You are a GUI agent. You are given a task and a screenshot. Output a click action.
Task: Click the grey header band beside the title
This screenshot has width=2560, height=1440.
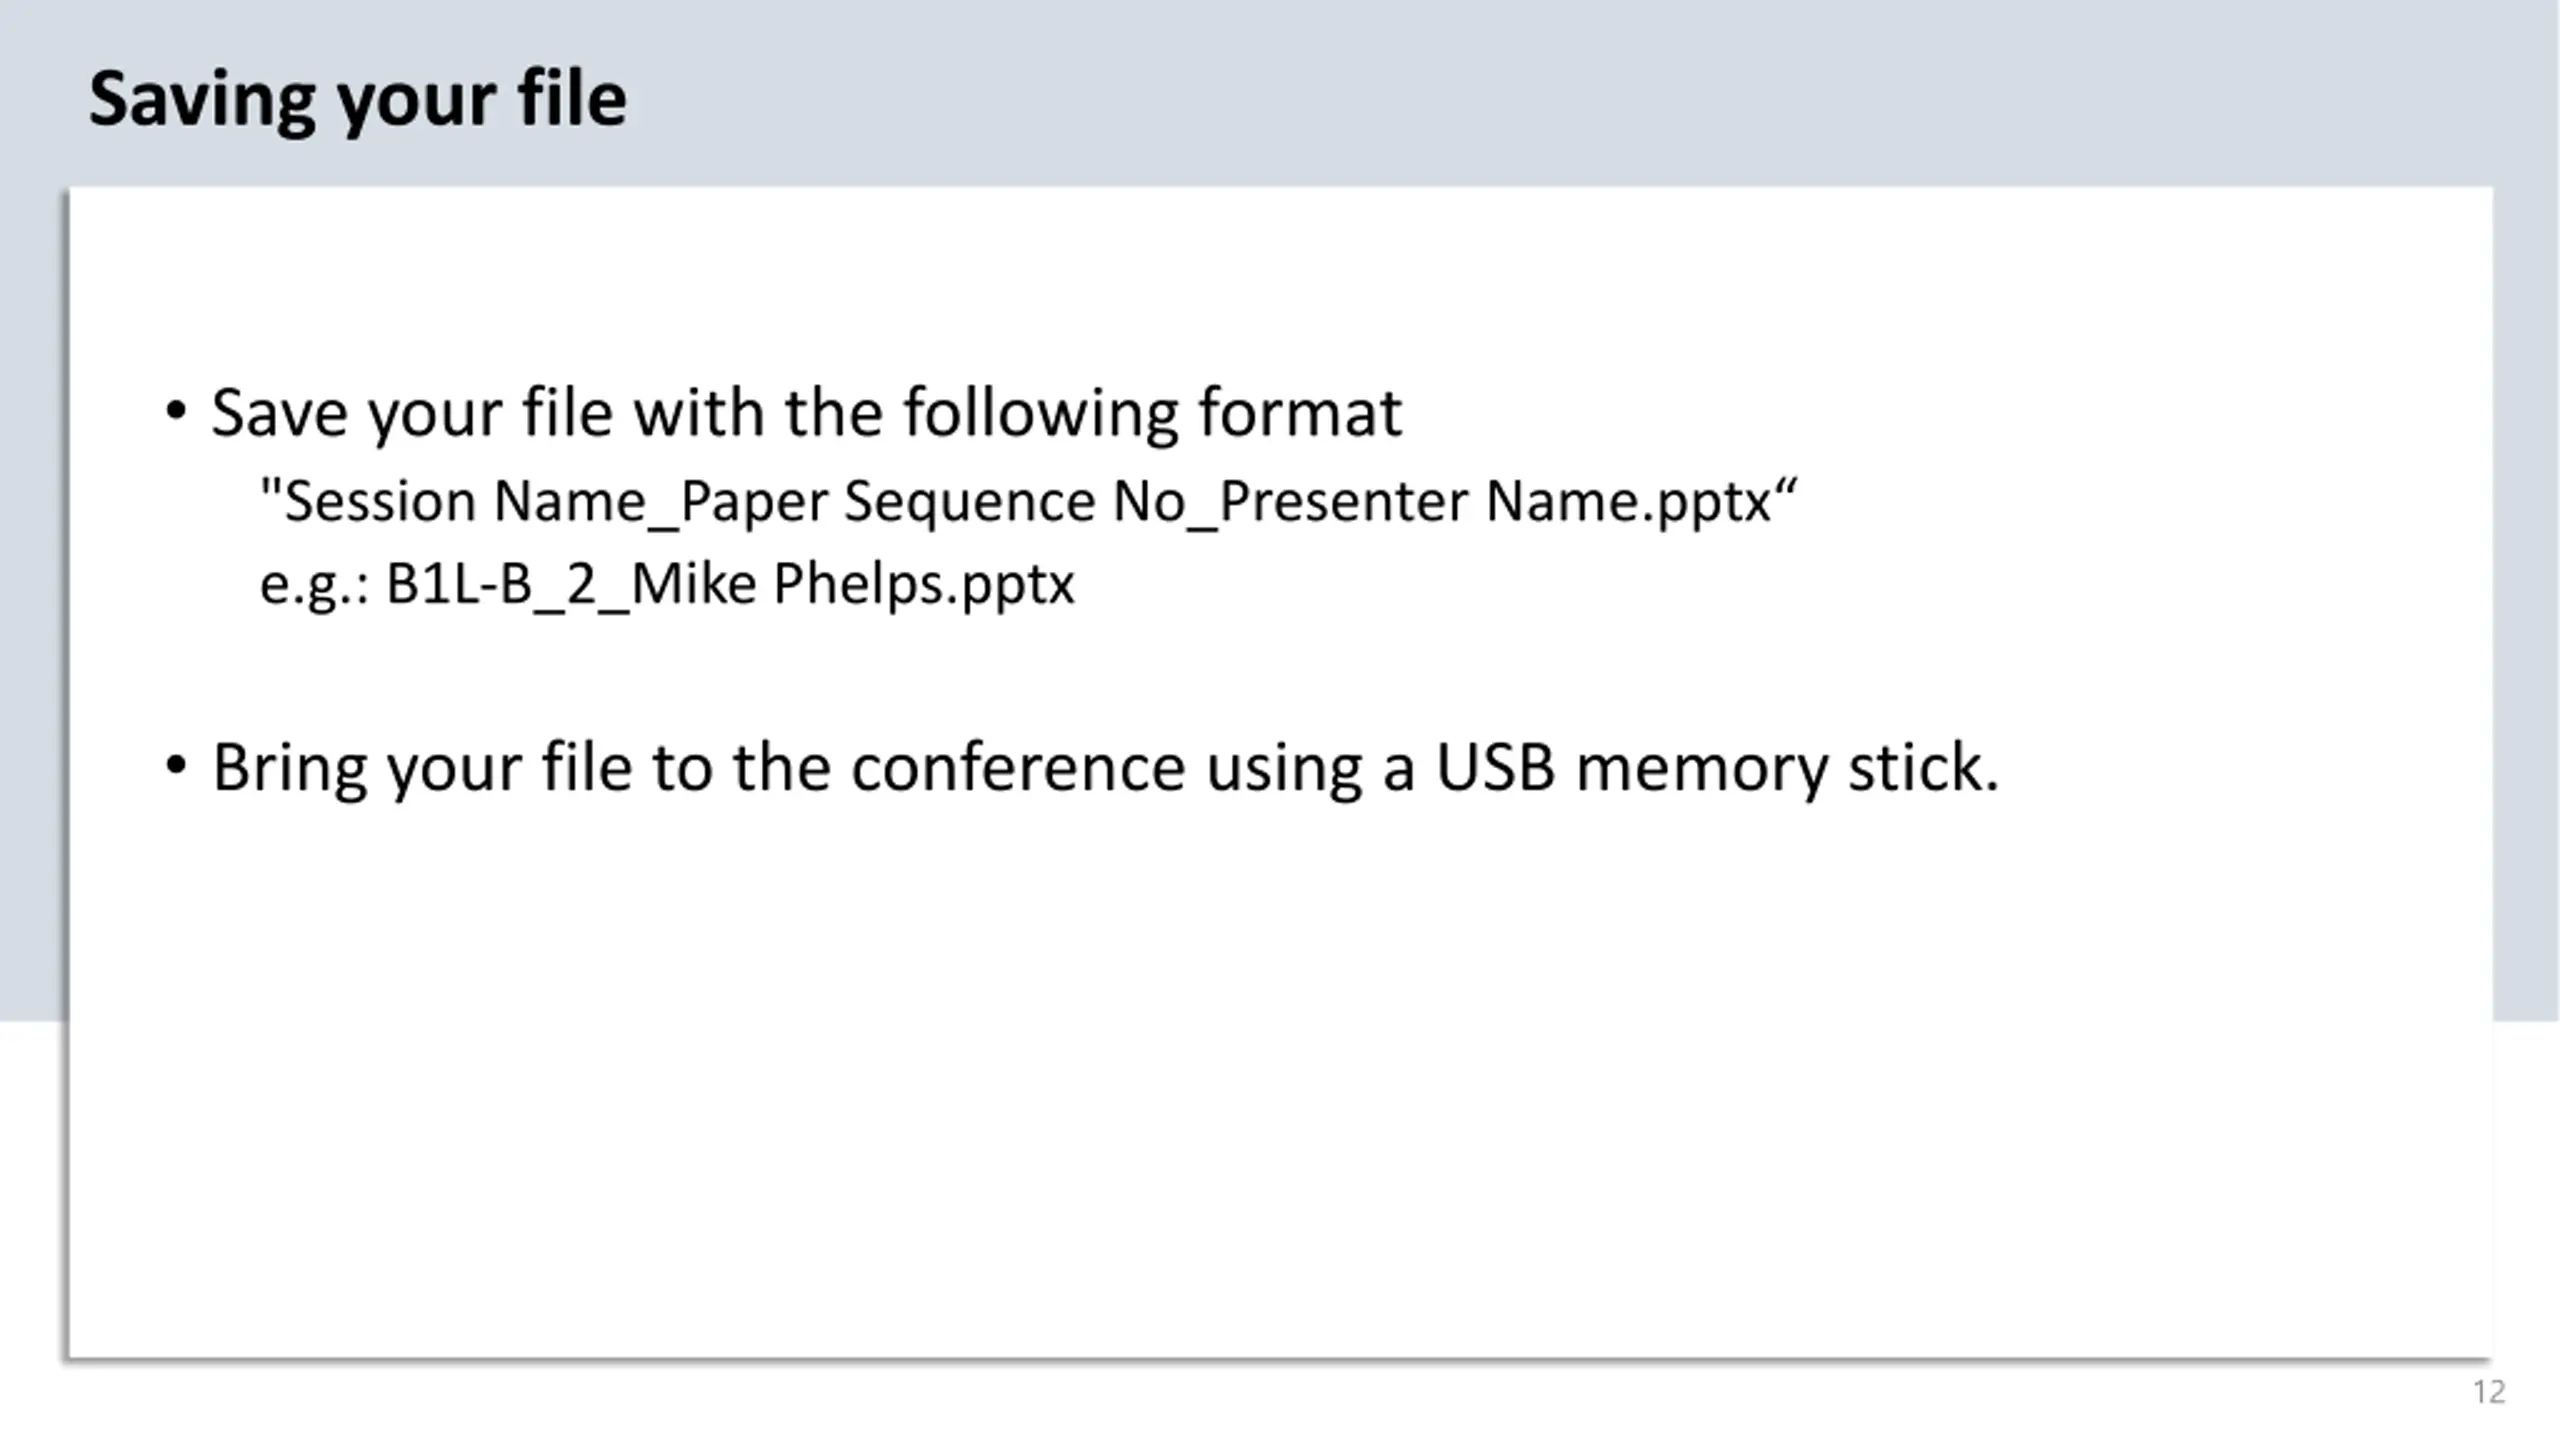1560,95
